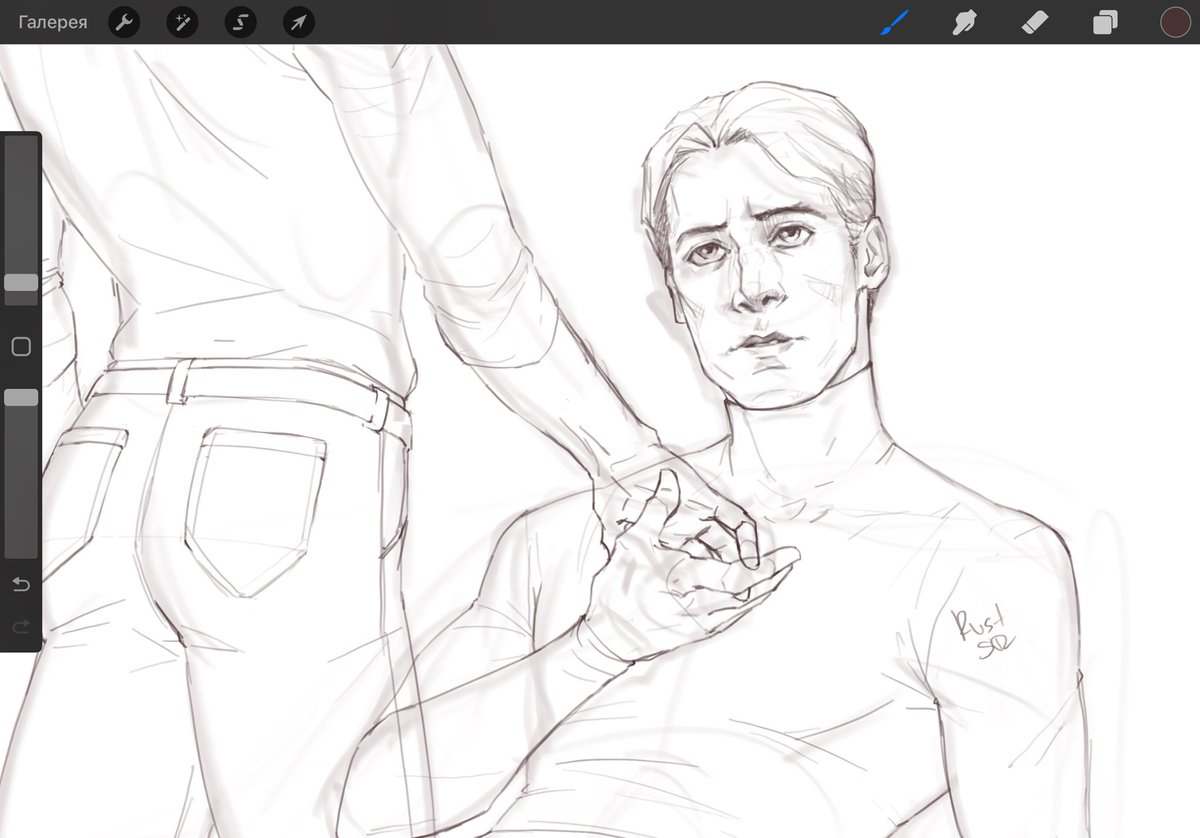Open the eraser brush library
This screenshot has width=1200, height=838.
click(1035, 22)
